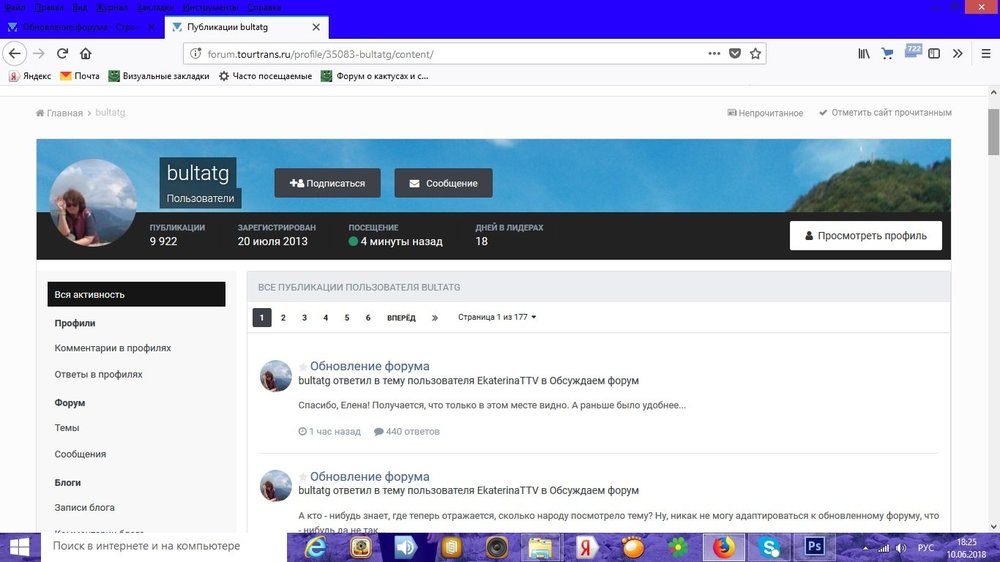Open the Library icon in toolbar

(864, 54)
